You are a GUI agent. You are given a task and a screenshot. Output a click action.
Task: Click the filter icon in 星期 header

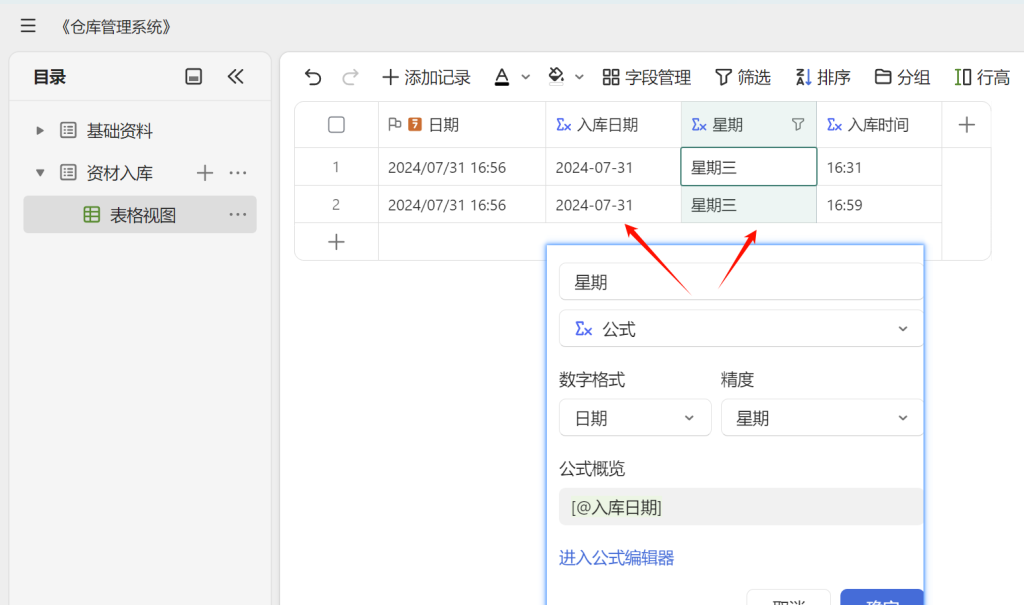797,124
